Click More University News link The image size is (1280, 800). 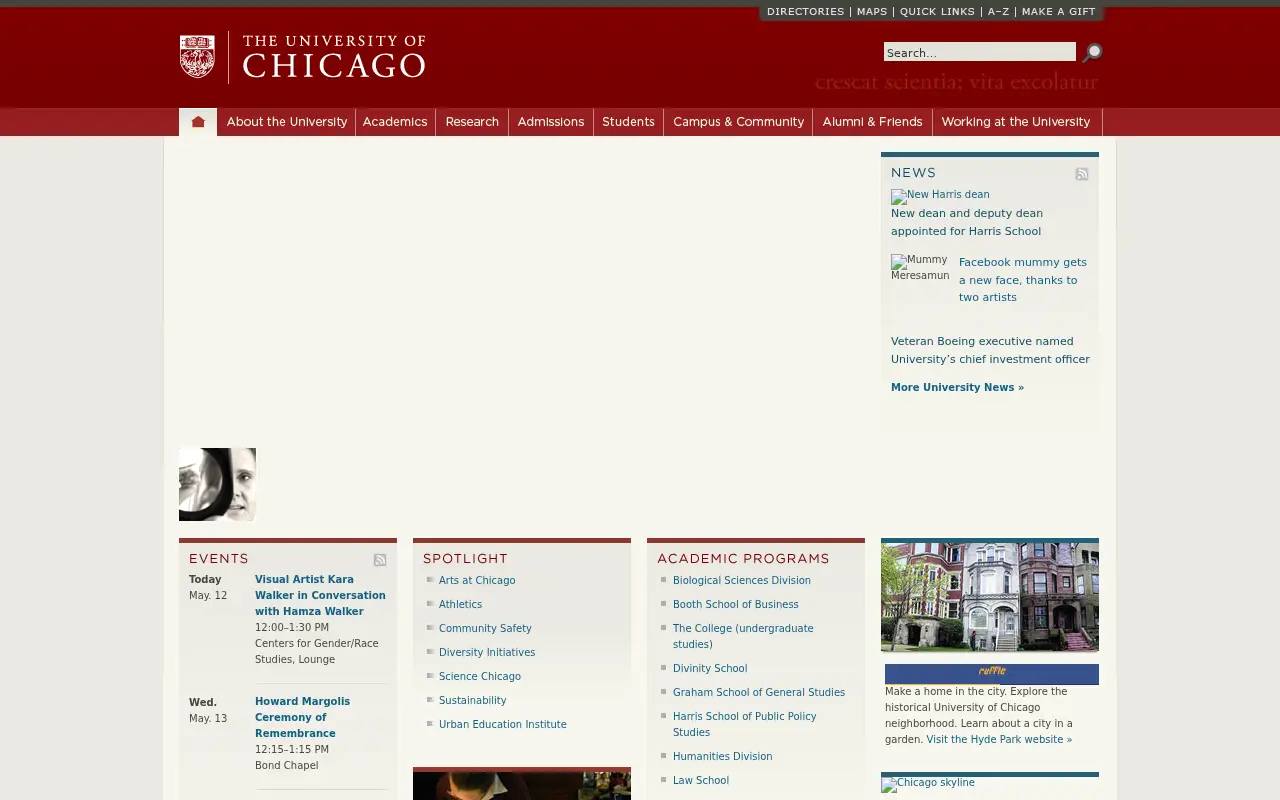pos(957,388)
